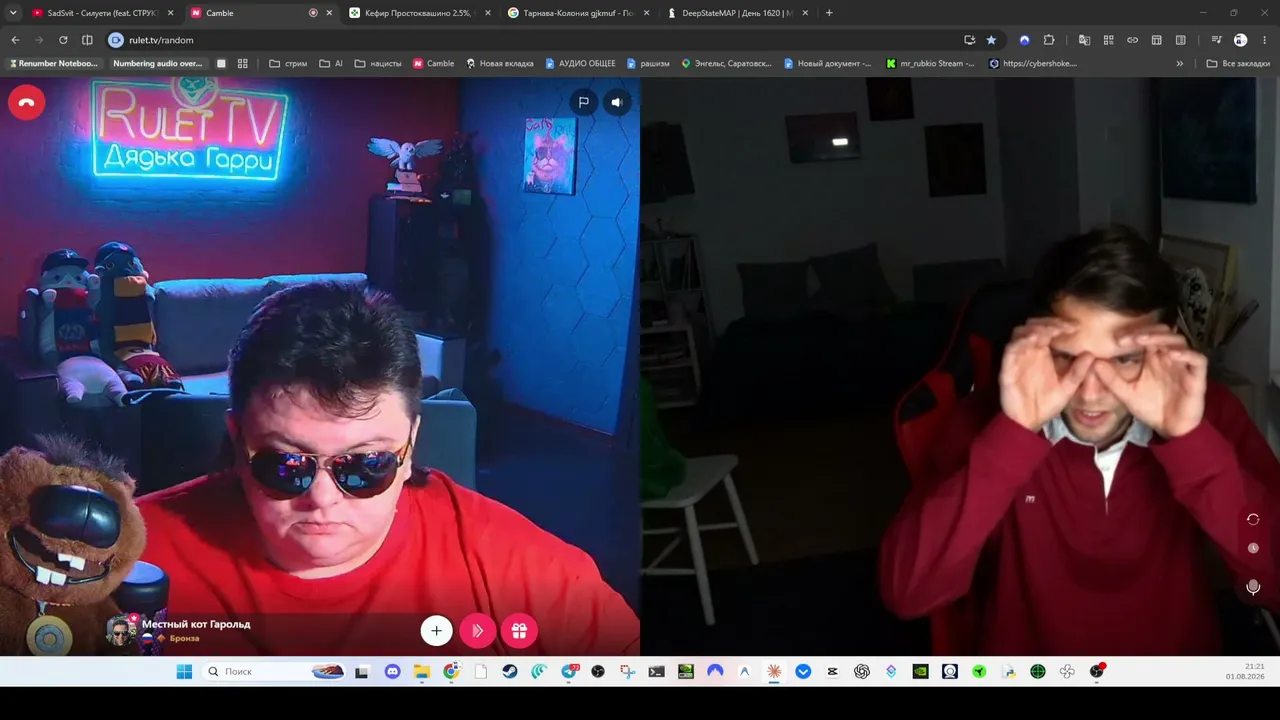Open the рашизм bookmark

(648, 63)
